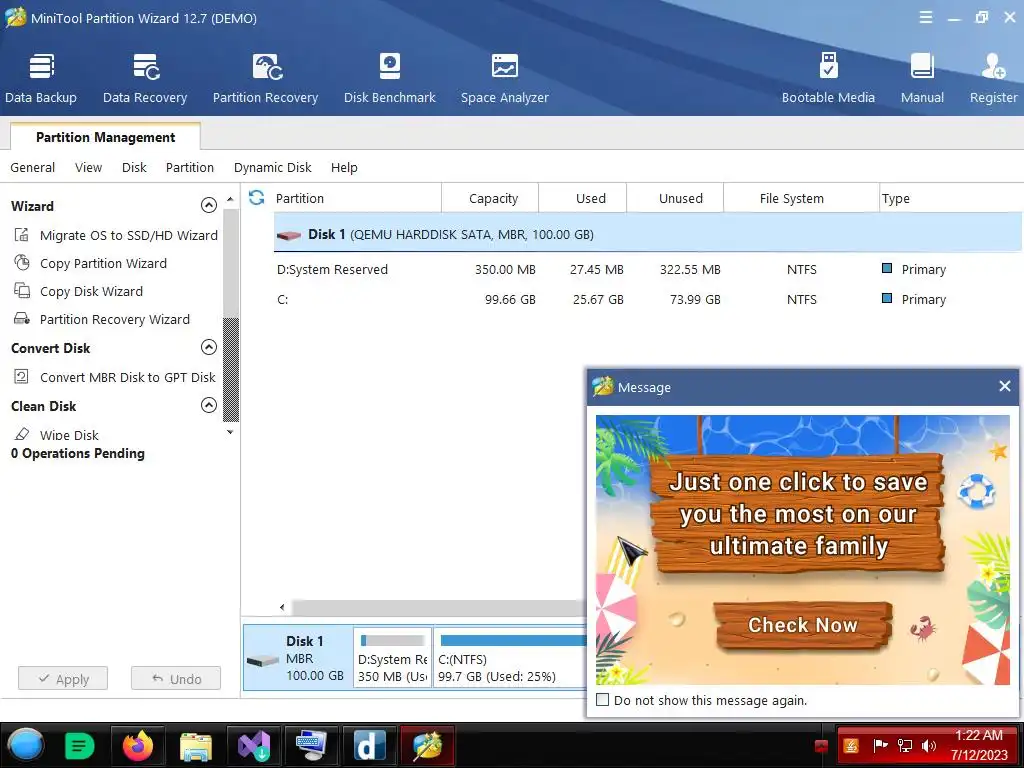Open the General menu
Screen dimensions: 1024x768
pos(33,167)
